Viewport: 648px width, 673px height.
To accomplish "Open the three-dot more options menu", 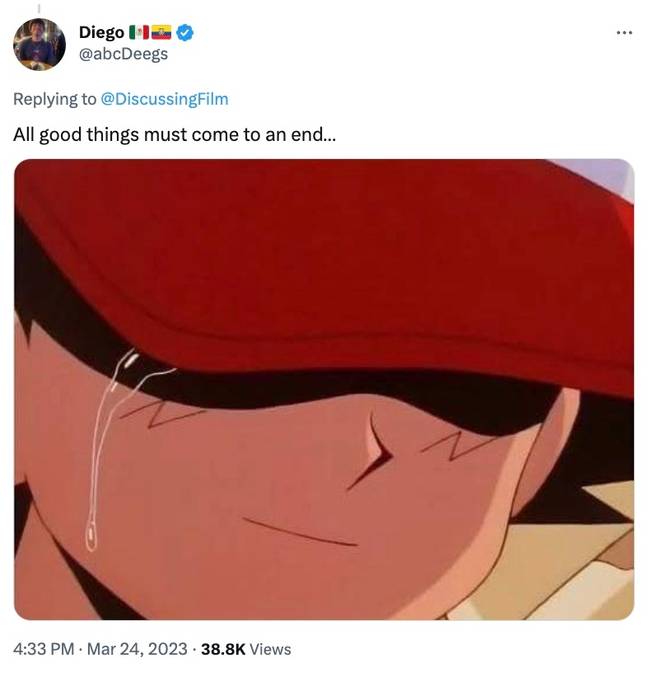I will tap(624, 33).
